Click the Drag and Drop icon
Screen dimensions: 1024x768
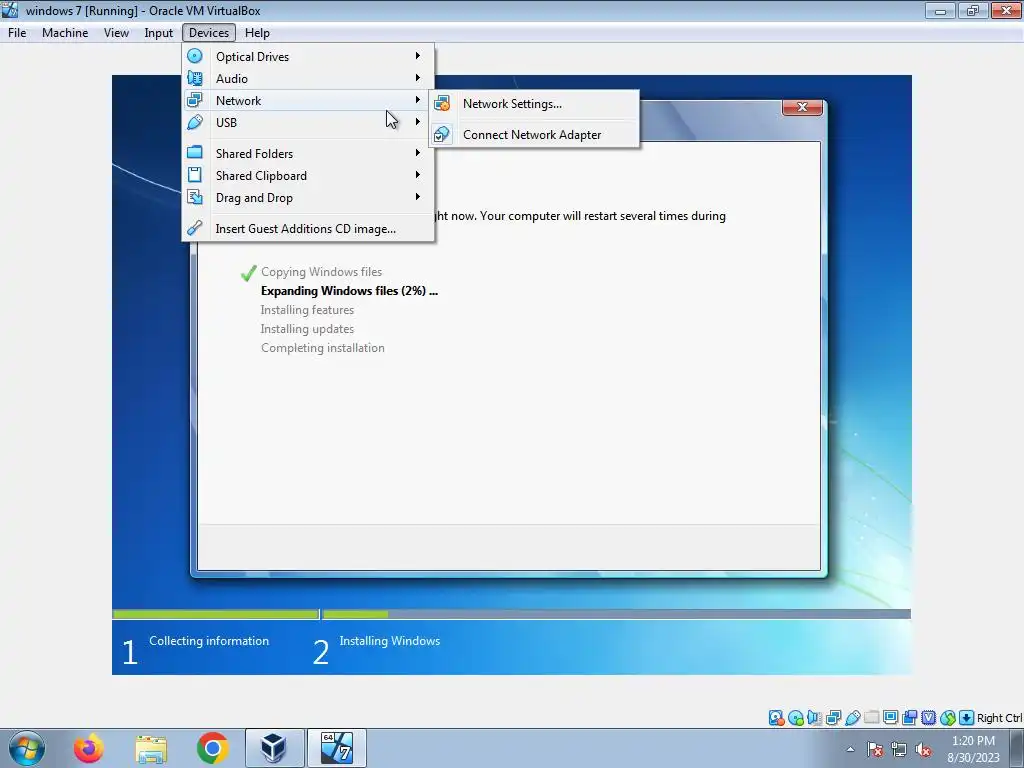click(x=195, y=197)
